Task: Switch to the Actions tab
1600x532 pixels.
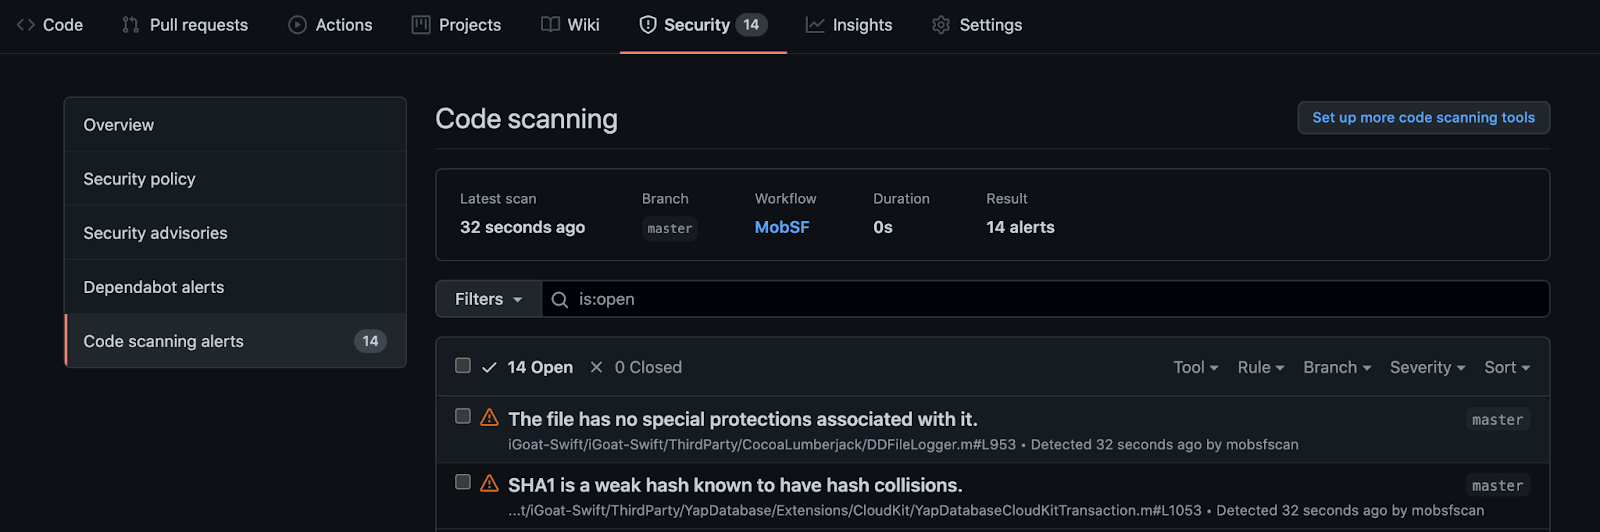Action: pos(330,25)
